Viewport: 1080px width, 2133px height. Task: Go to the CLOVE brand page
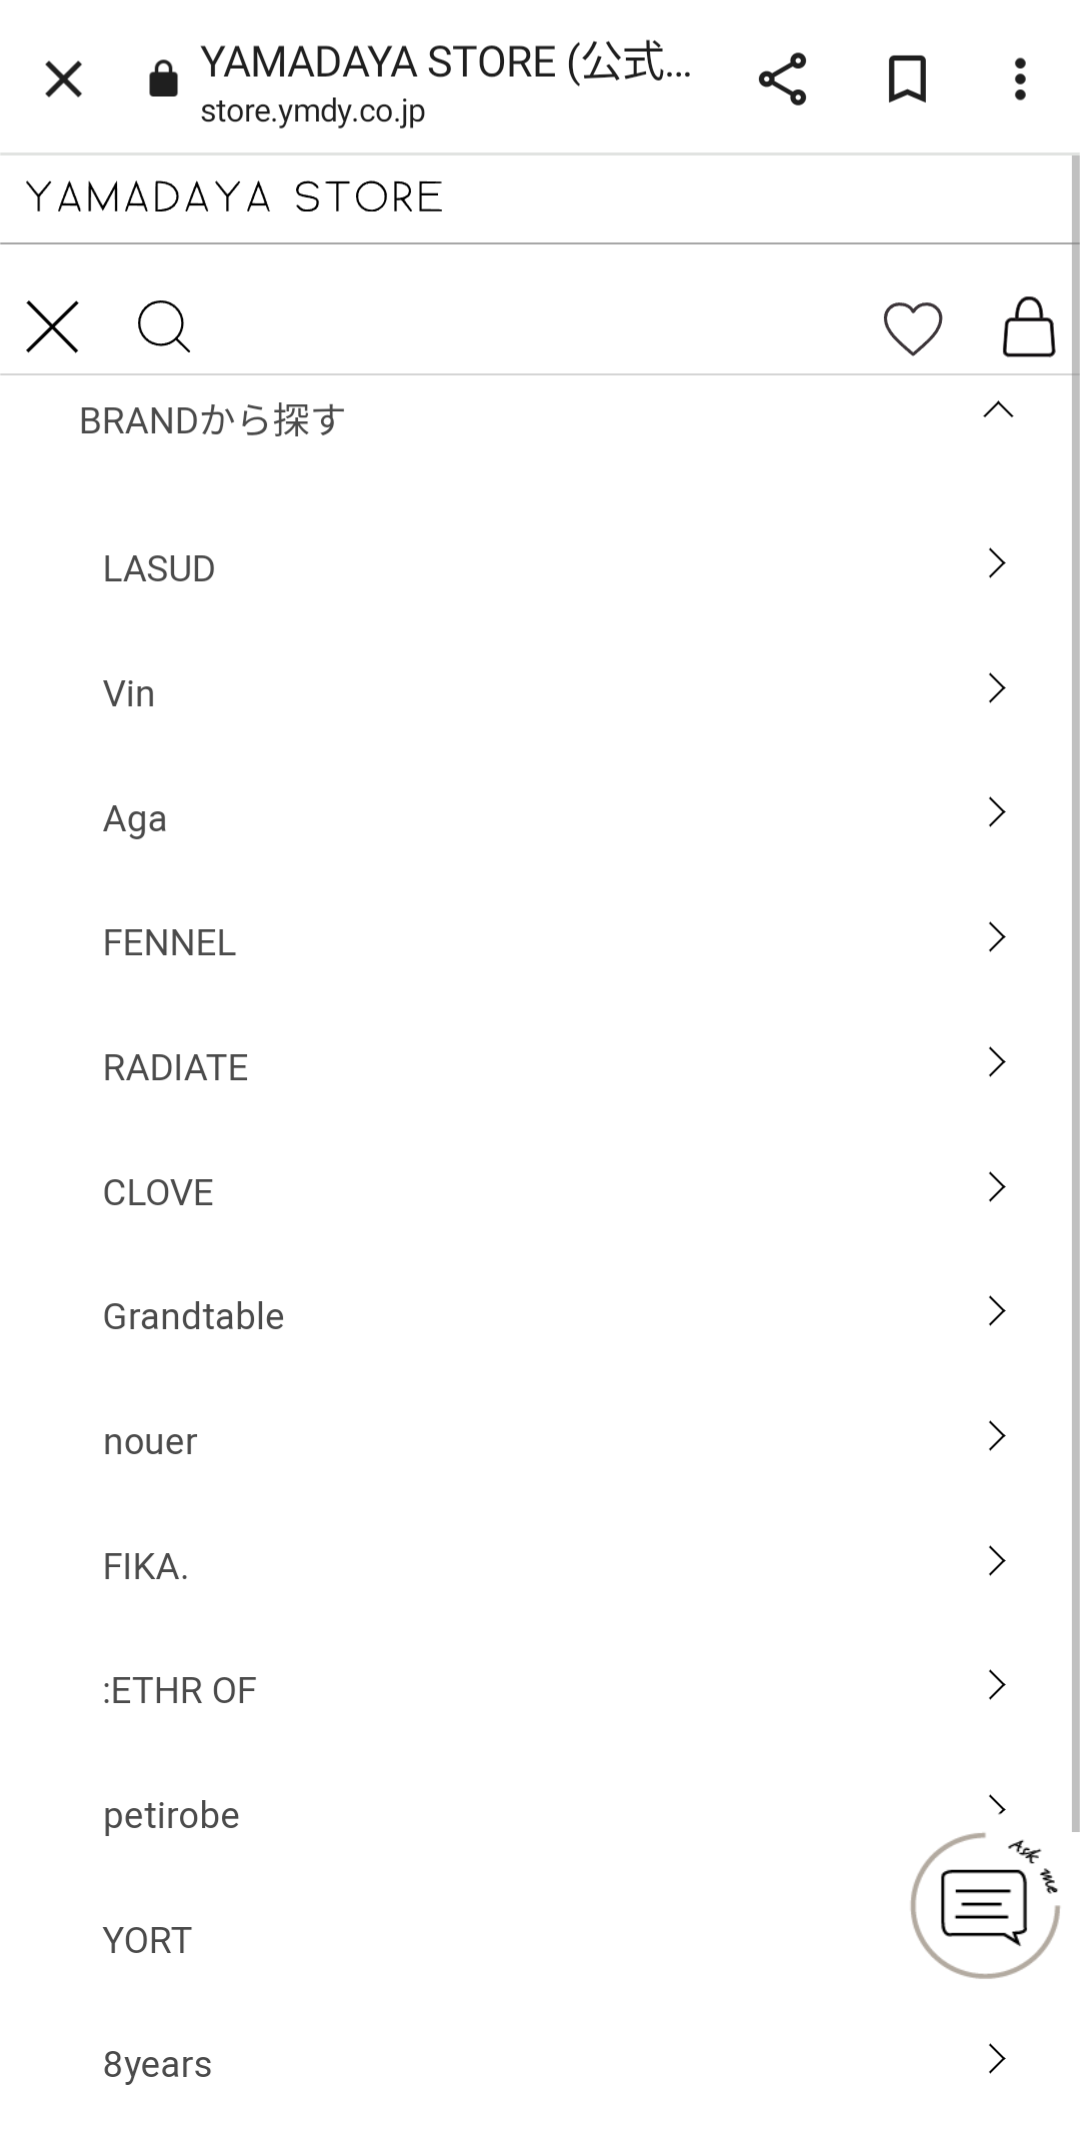click(x=540, y=1192)
